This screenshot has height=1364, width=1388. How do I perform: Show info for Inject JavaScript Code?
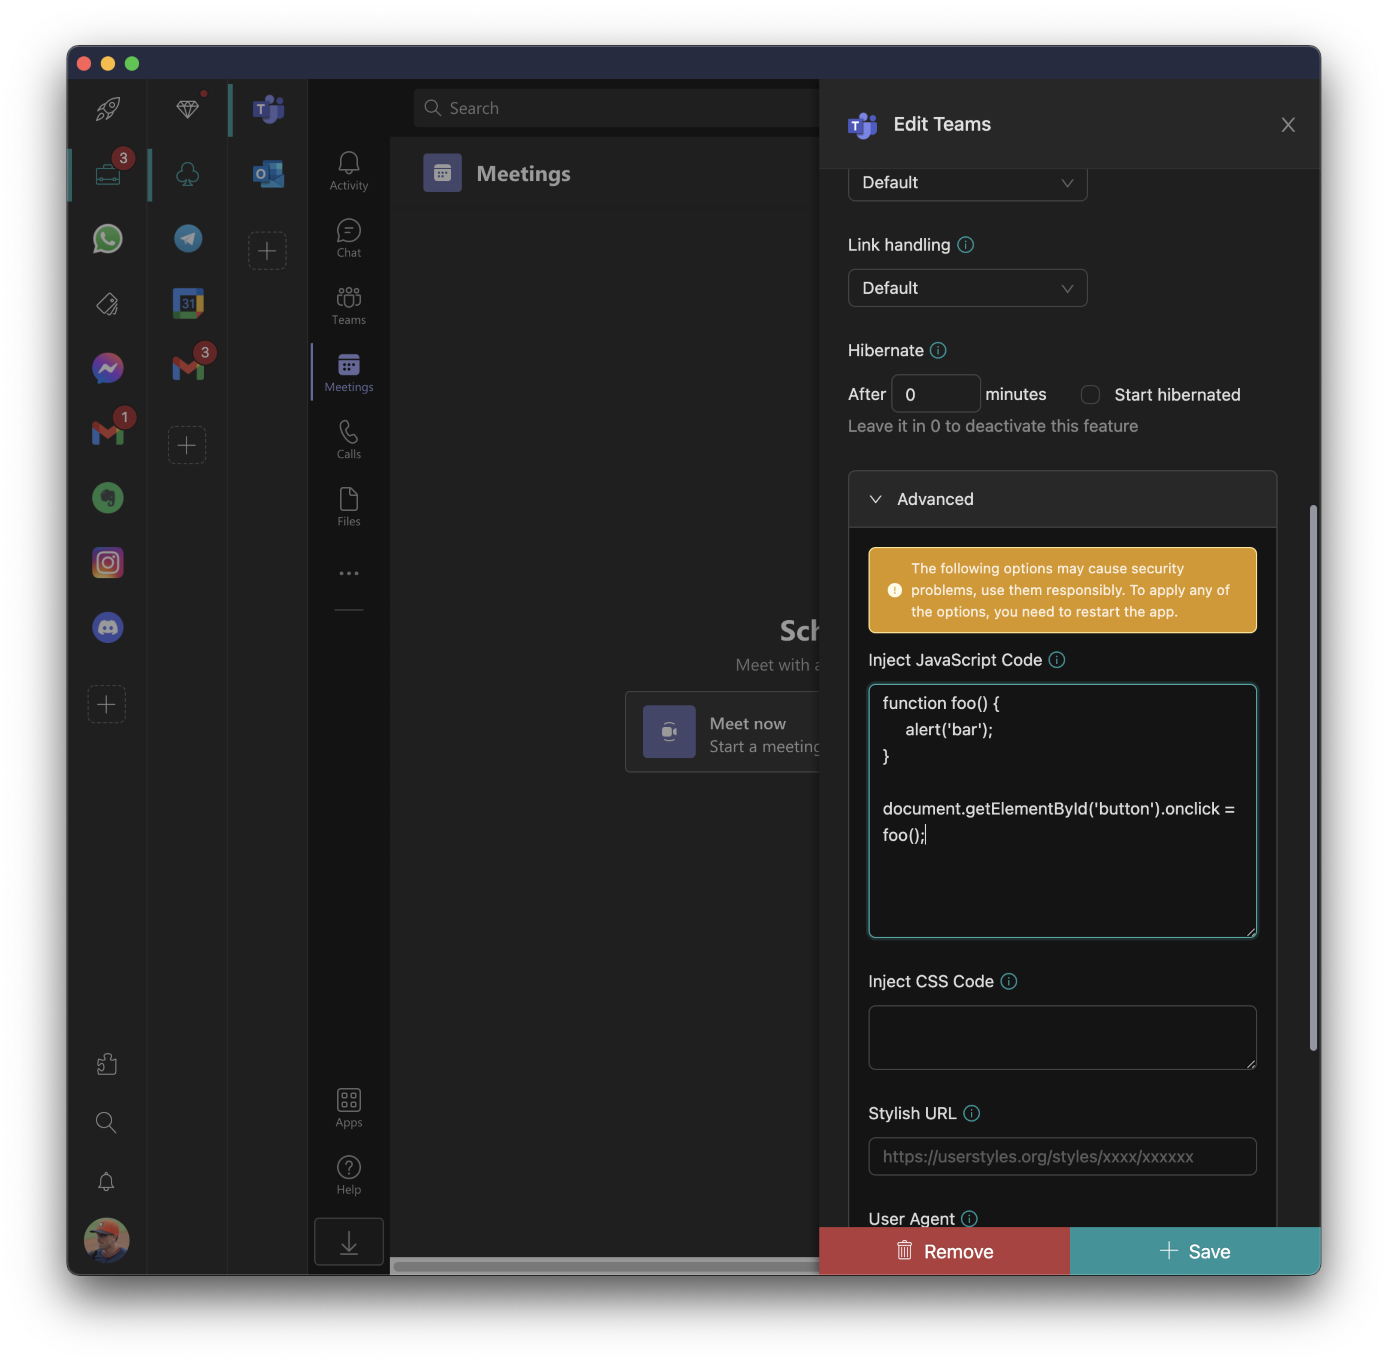(1057, 660)
